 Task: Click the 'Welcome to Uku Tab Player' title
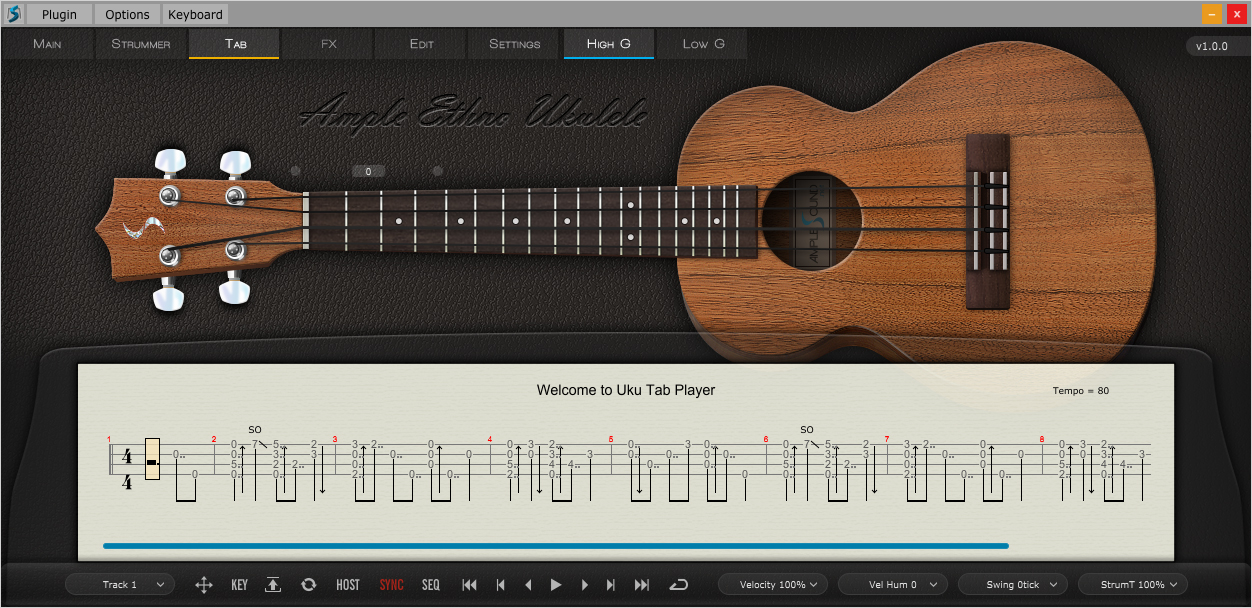point(626,390)
